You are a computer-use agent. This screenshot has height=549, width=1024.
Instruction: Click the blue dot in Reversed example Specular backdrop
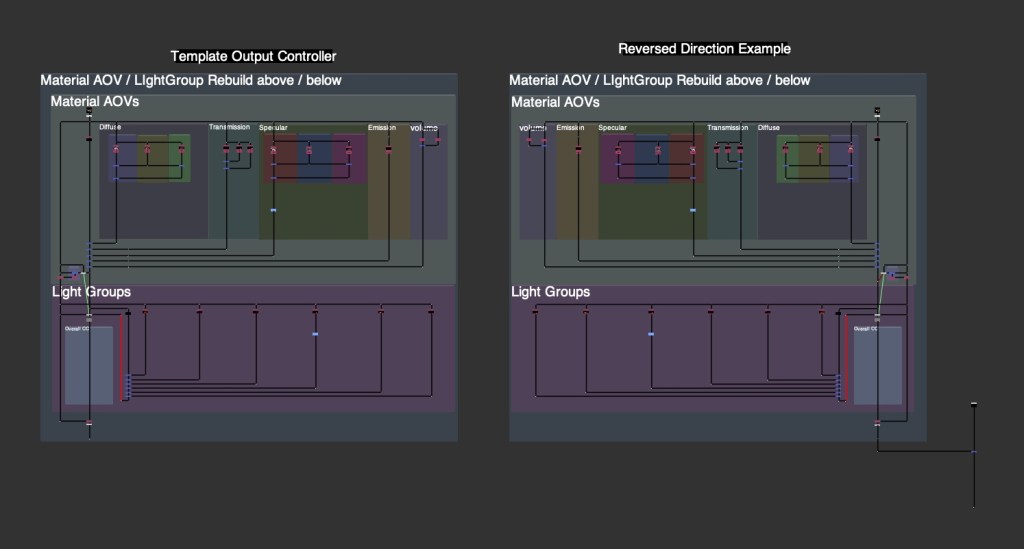click(x=693, y=210)
